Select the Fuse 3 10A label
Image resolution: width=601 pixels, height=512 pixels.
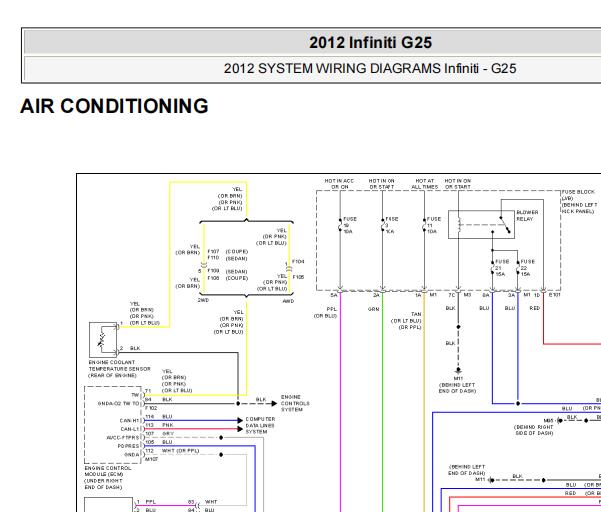pos(391,225)
